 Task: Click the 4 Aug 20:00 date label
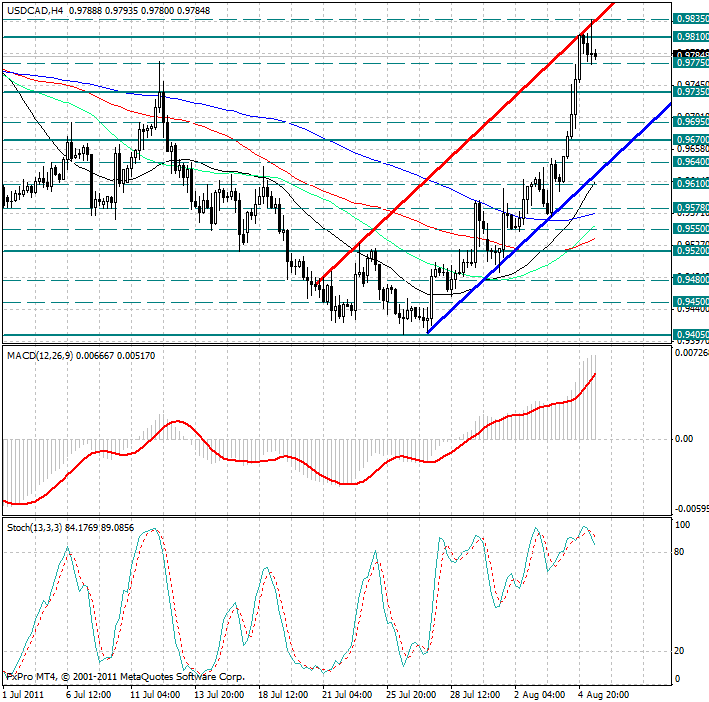(604, 694)
